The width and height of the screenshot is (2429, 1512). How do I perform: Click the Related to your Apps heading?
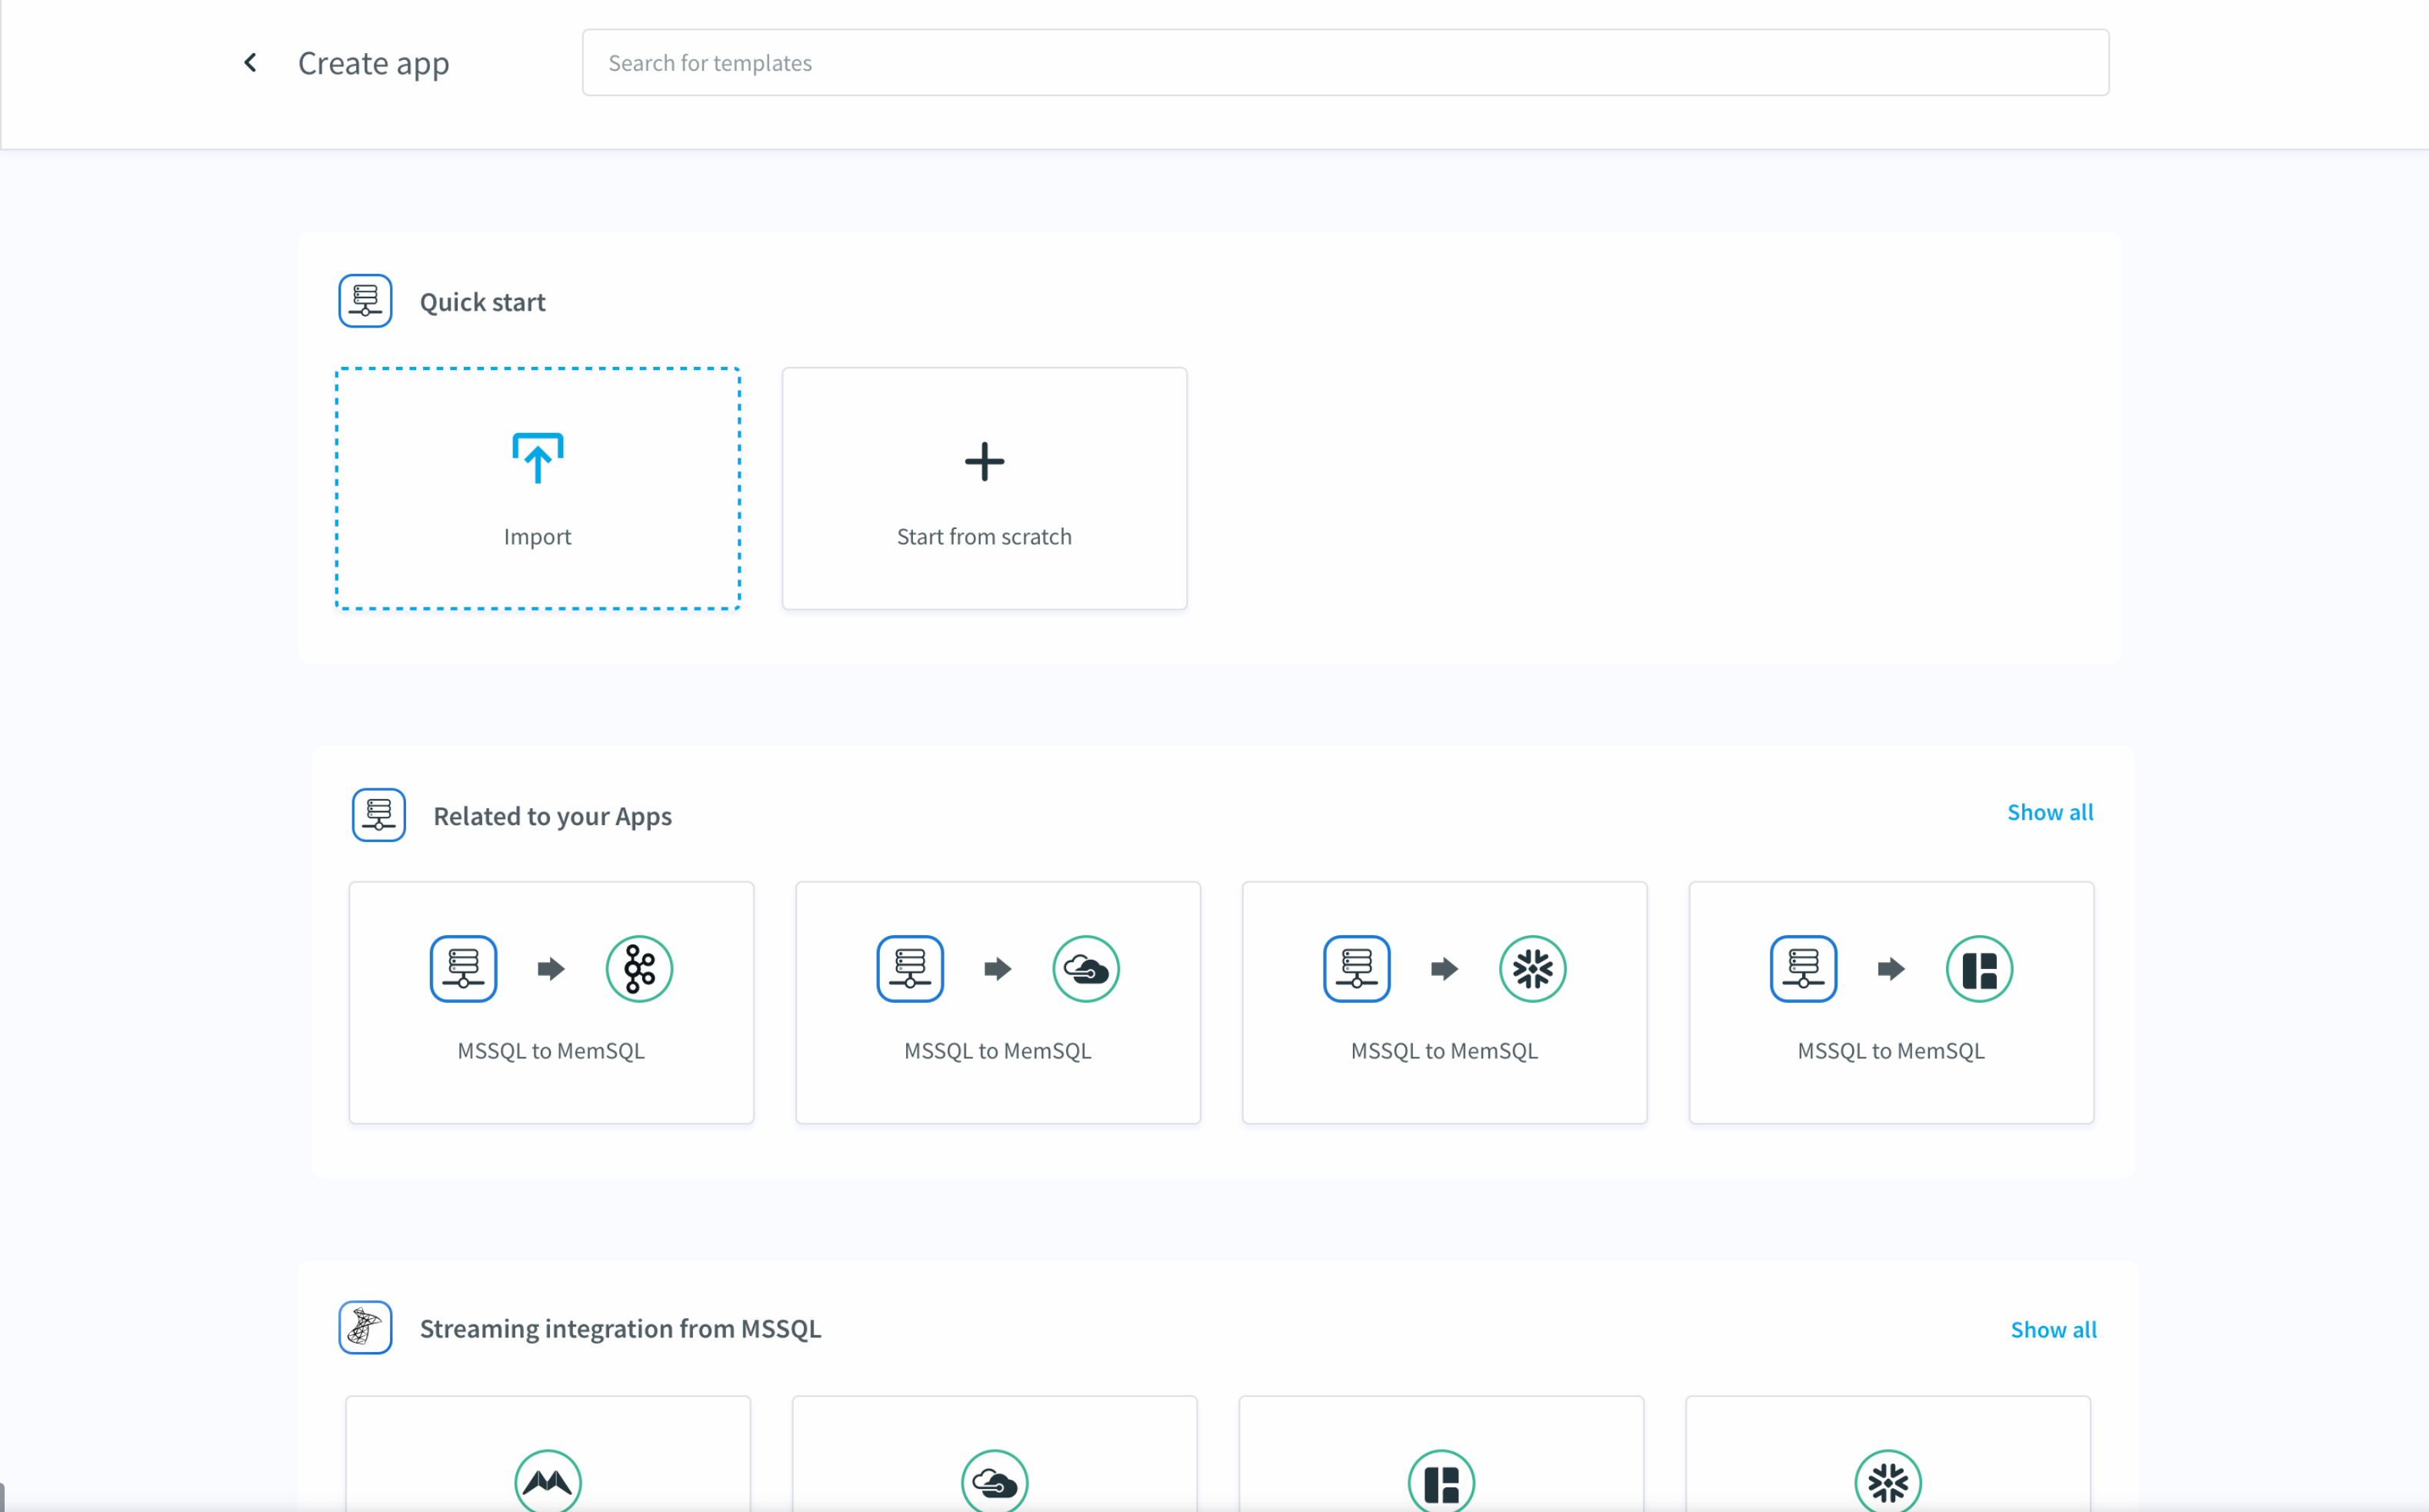(552, 816)
